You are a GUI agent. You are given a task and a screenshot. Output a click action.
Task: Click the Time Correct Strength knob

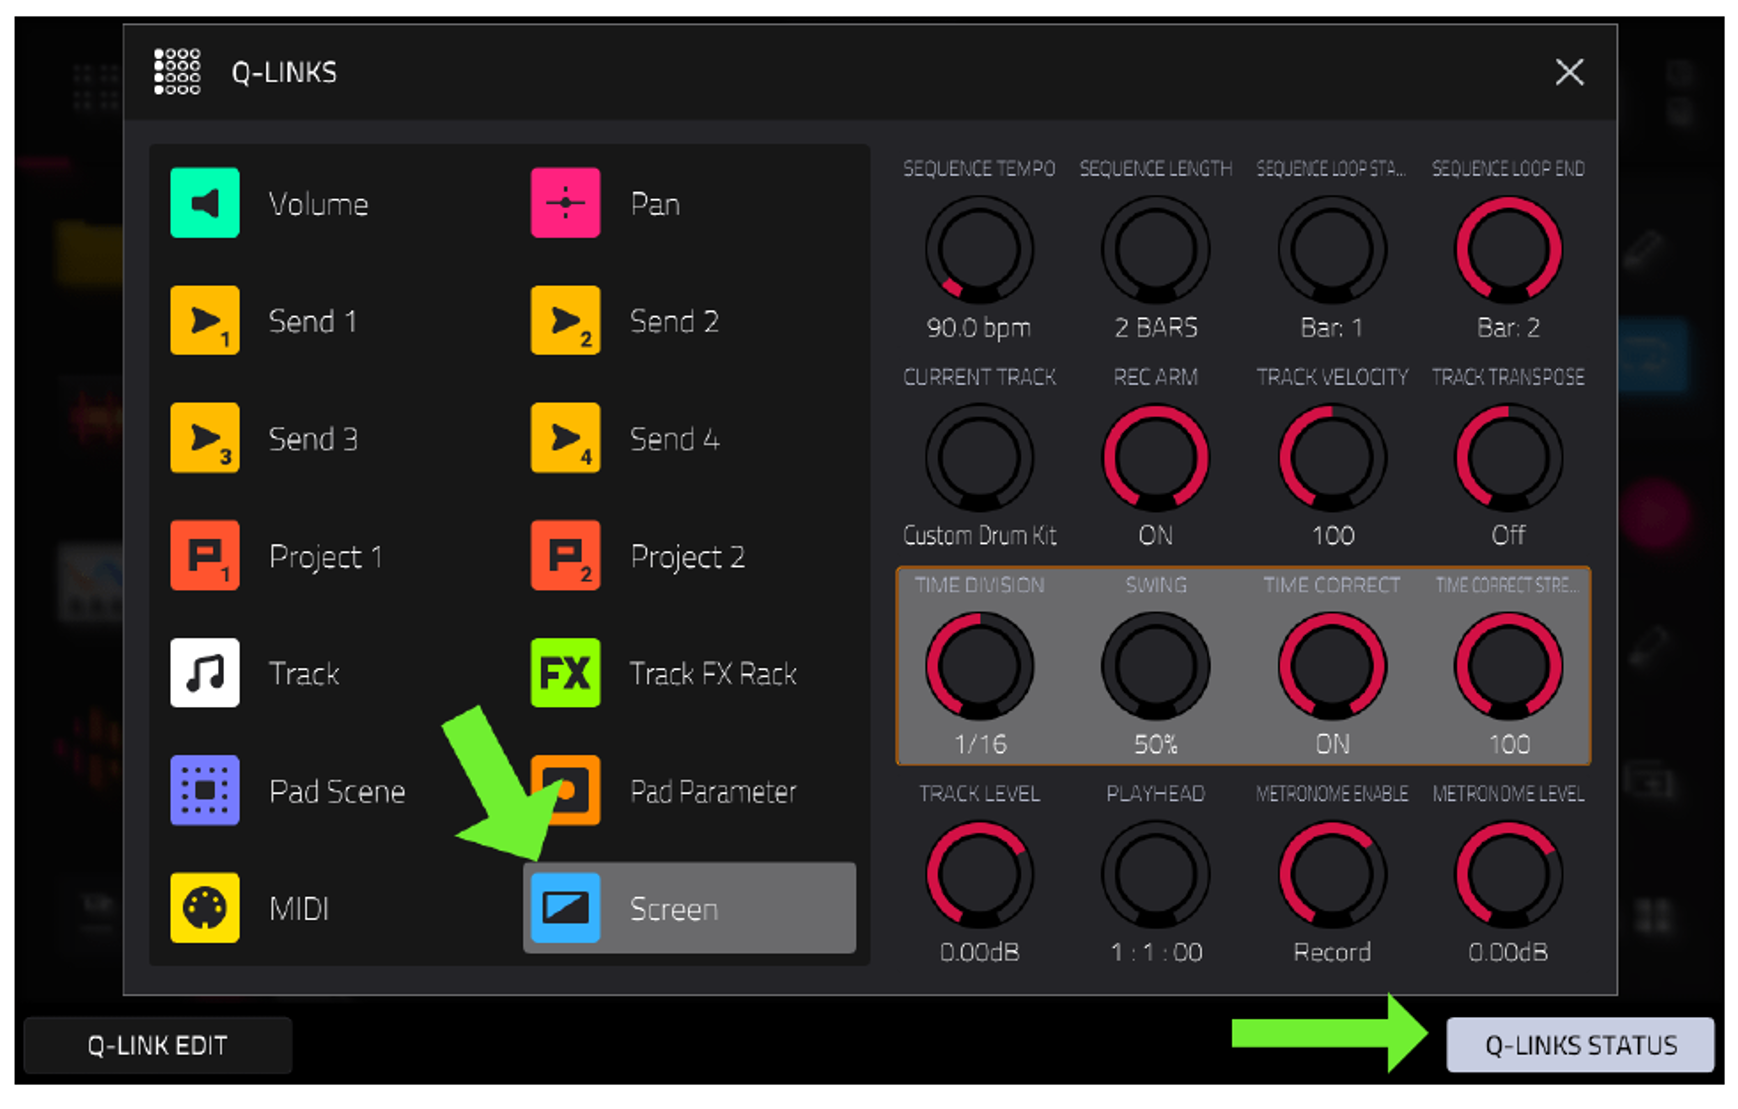click(1508, 667)
